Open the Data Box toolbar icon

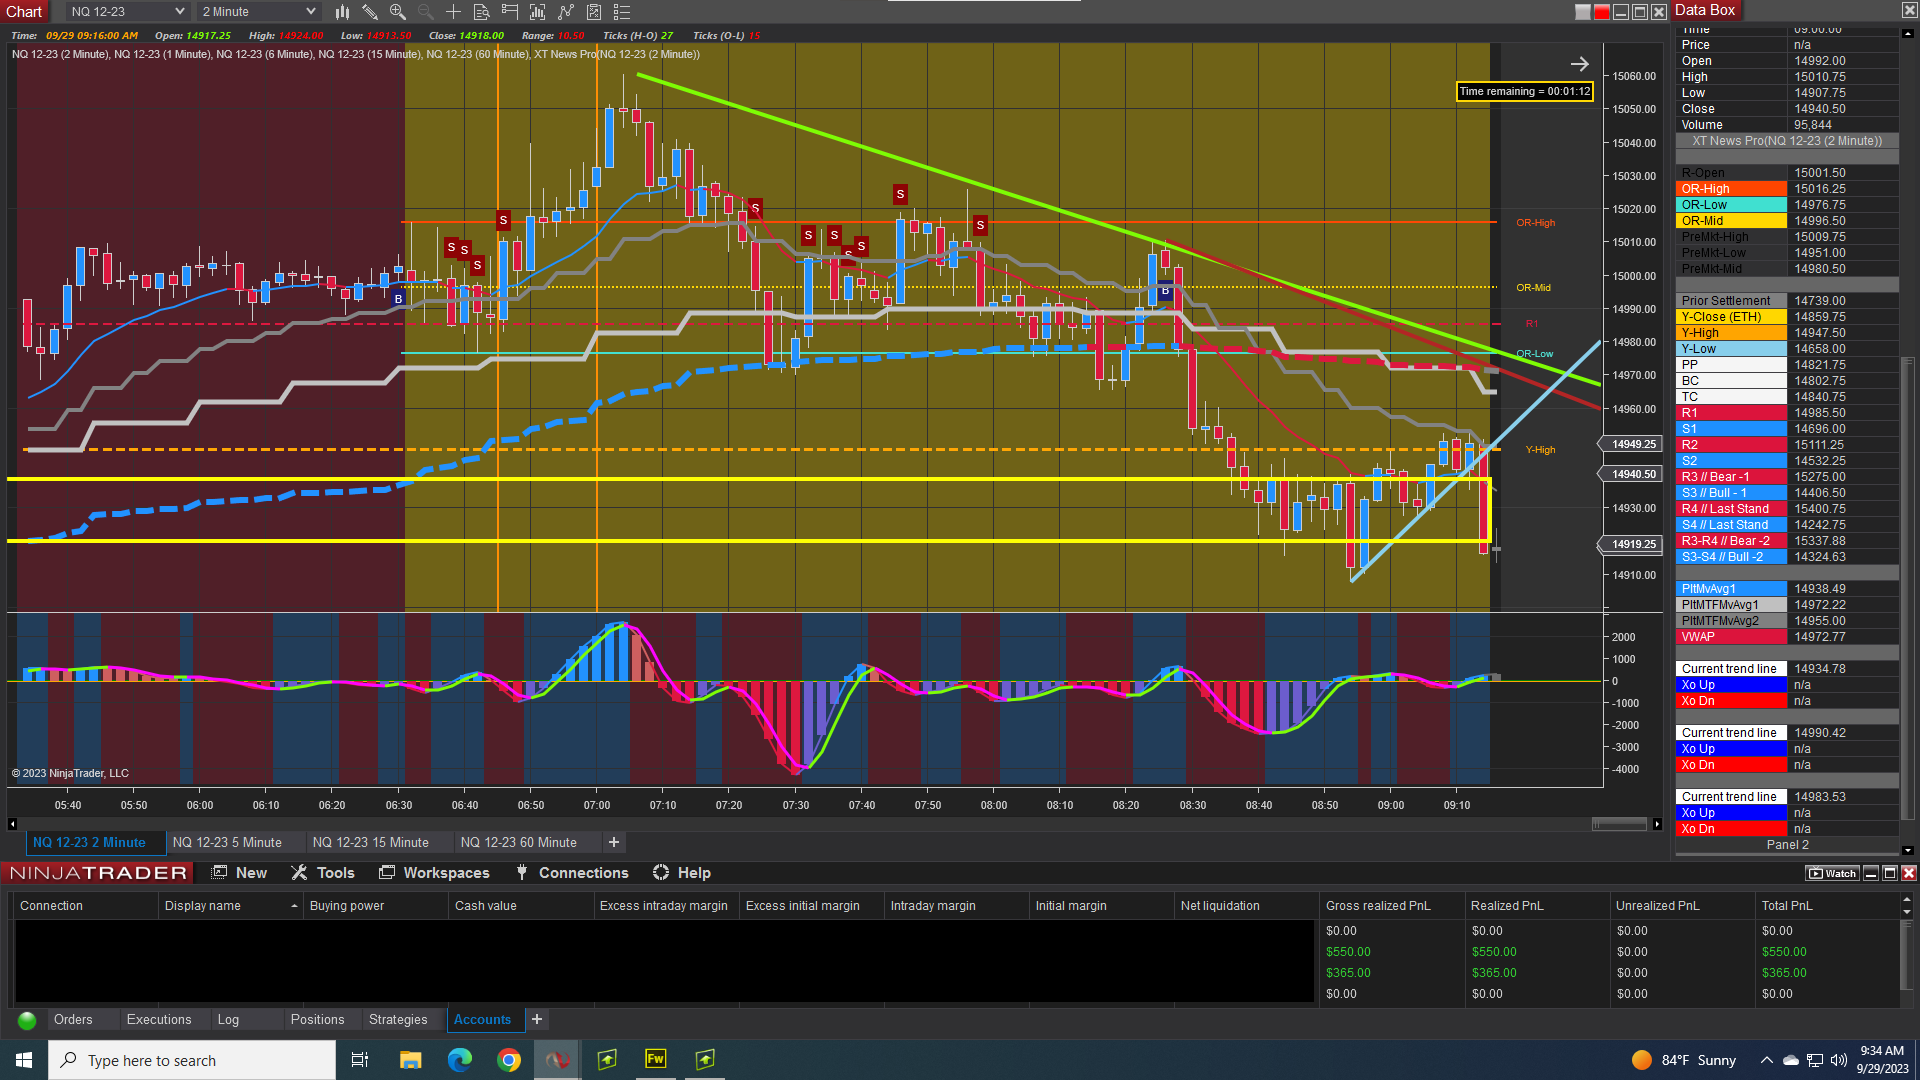[481, 12]
